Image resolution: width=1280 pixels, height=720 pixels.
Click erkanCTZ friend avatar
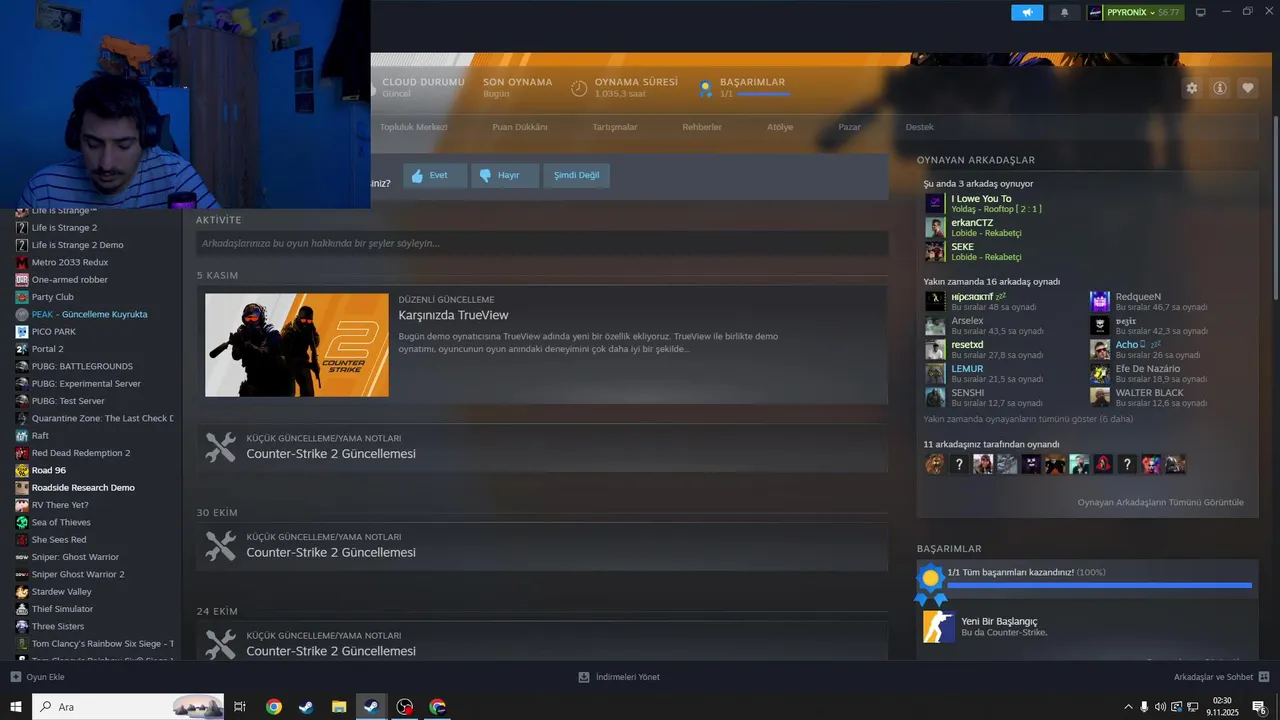[x=935, y=228]
